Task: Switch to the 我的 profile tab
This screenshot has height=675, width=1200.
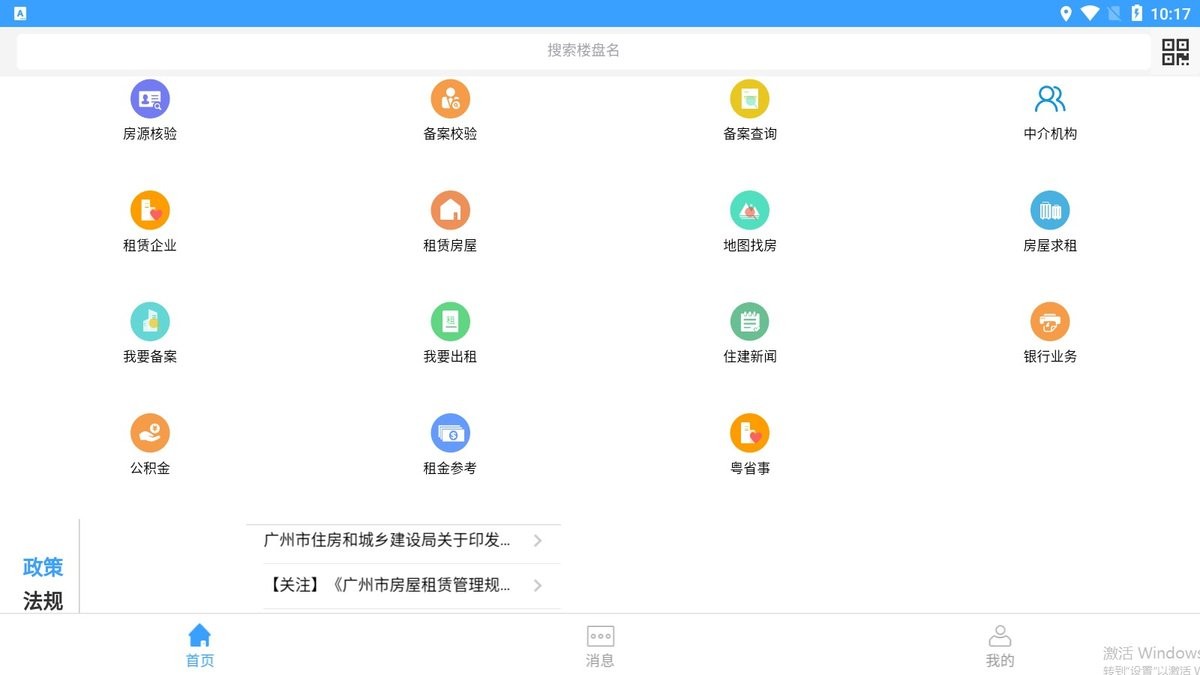Action: 1000,645
